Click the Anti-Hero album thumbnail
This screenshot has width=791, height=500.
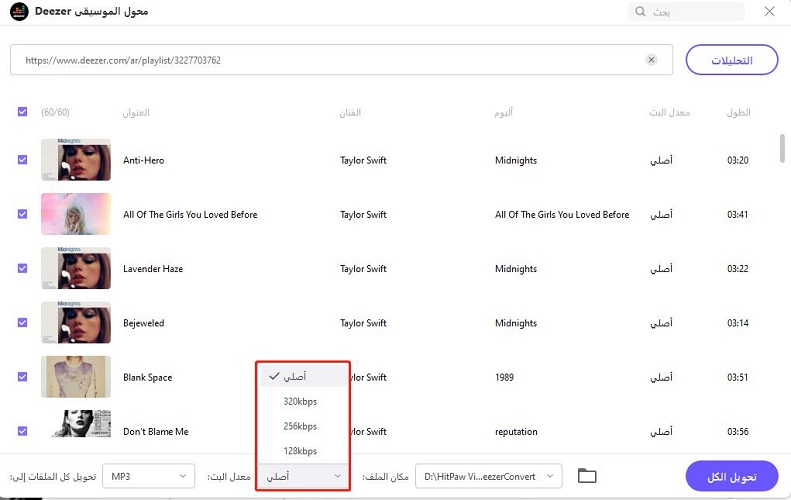pyautogui.click(x=76, y=159)
